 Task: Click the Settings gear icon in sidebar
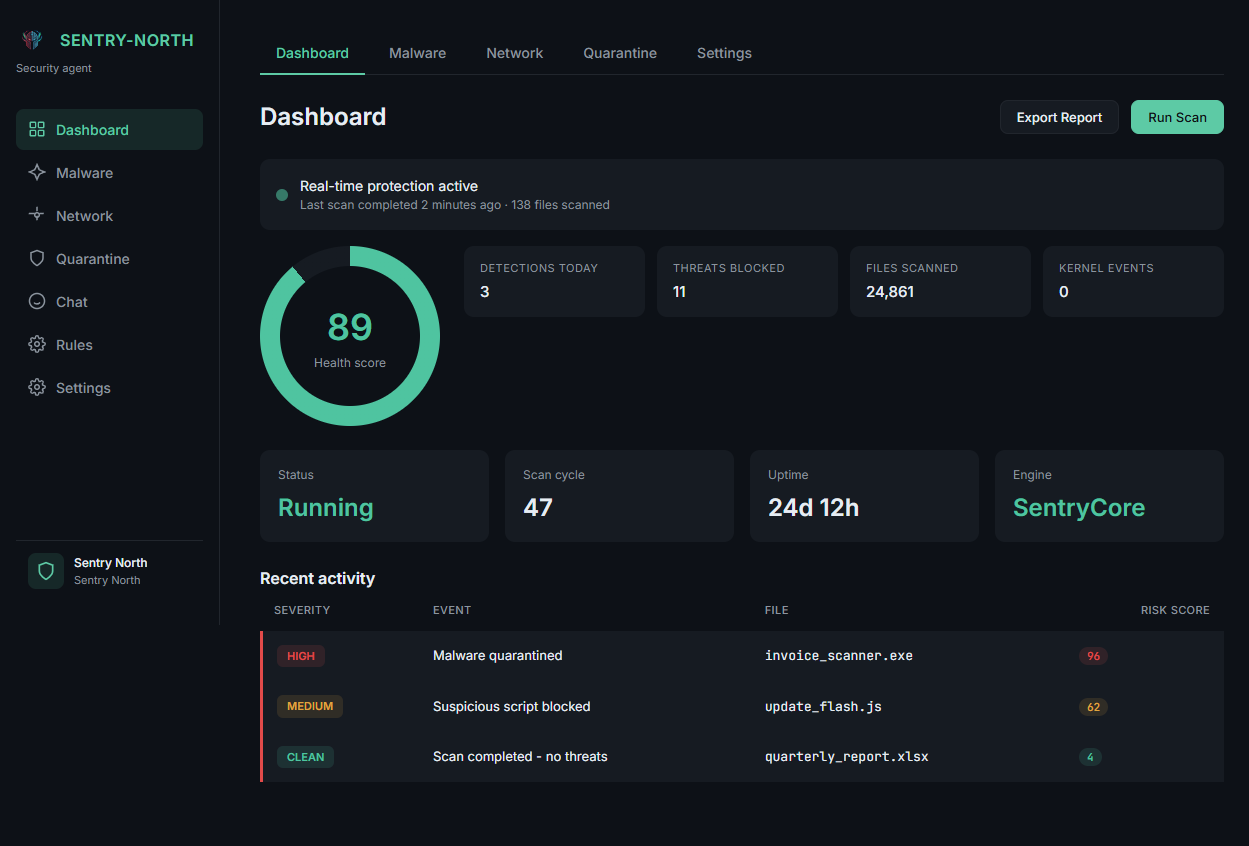tap(37, 388)
